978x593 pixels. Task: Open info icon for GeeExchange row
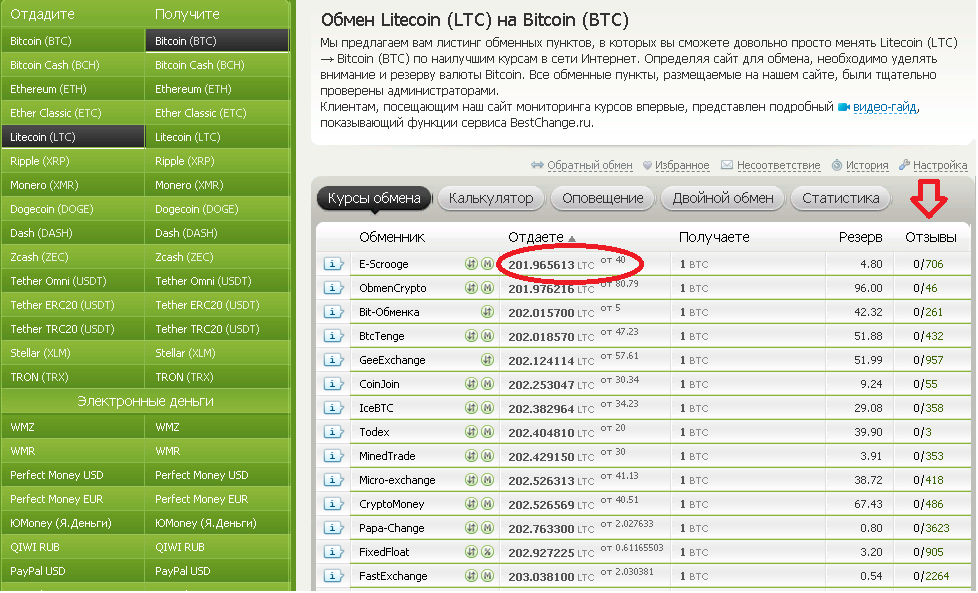coord(334,360)
